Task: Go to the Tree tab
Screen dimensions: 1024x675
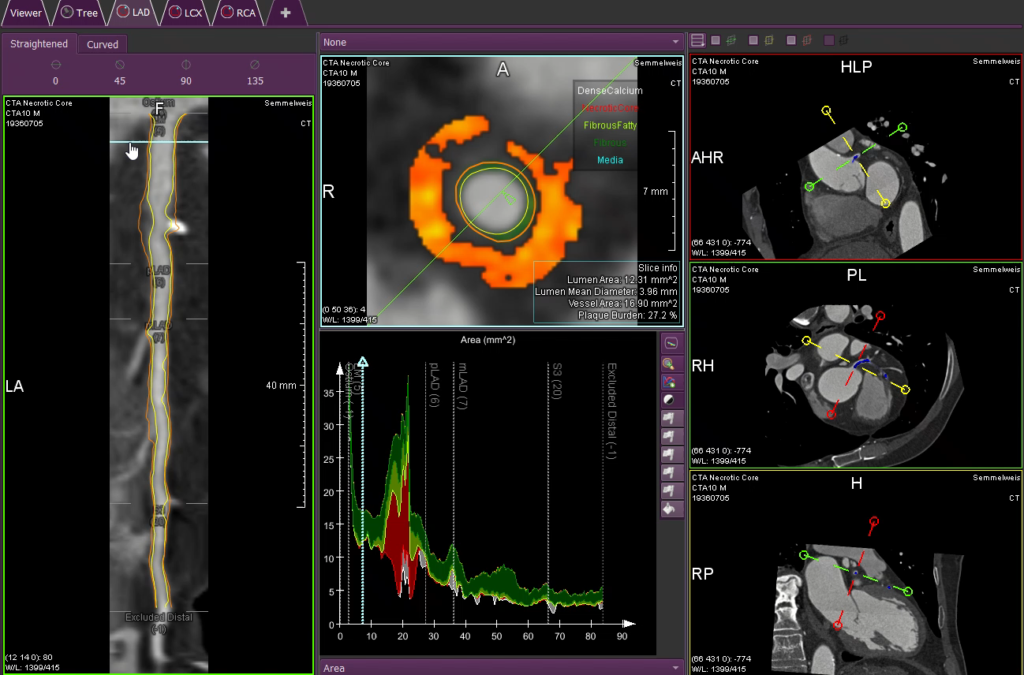Action: (79, 13)
